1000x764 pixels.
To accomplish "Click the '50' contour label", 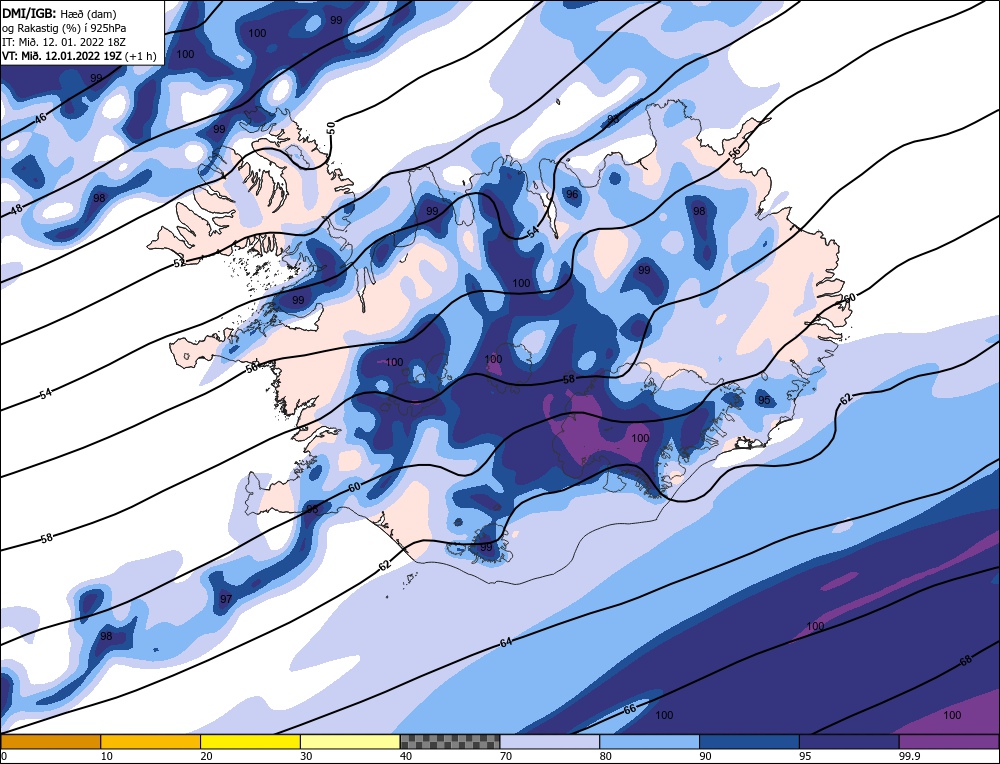I will pyautogui.click(x=332, y=128).
